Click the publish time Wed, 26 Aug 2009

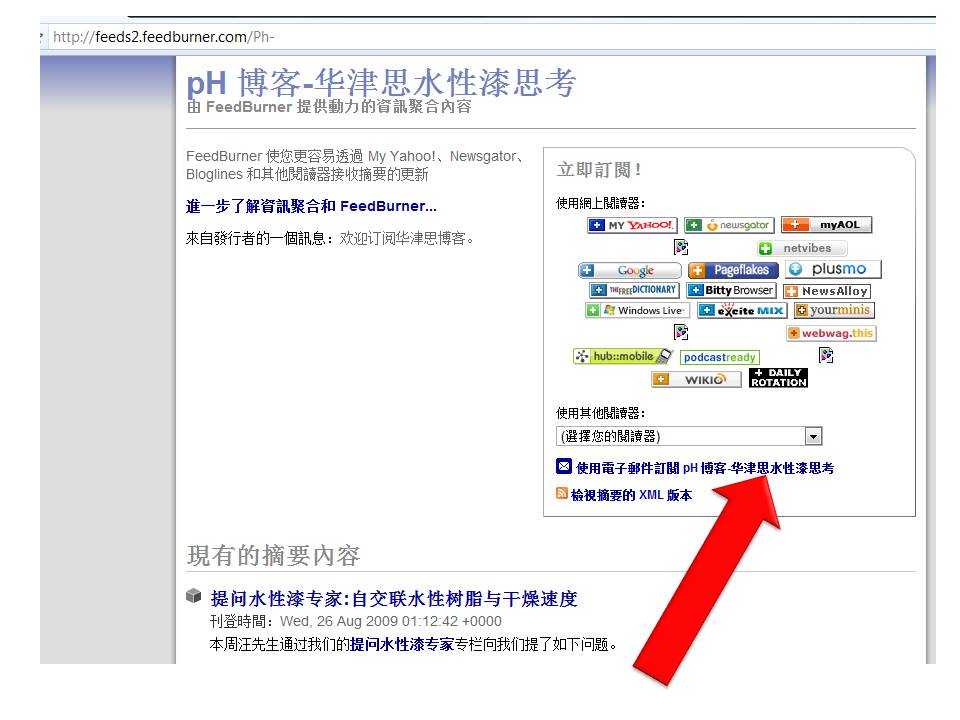pyautogui.click(x=391, y=621)
